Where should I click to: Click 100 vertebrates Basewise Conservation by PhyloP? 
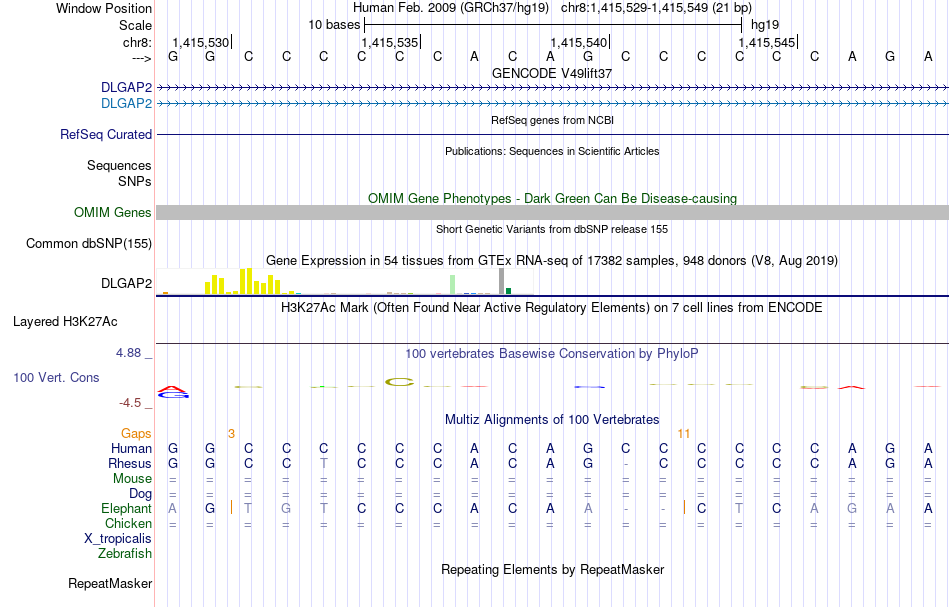552,354
